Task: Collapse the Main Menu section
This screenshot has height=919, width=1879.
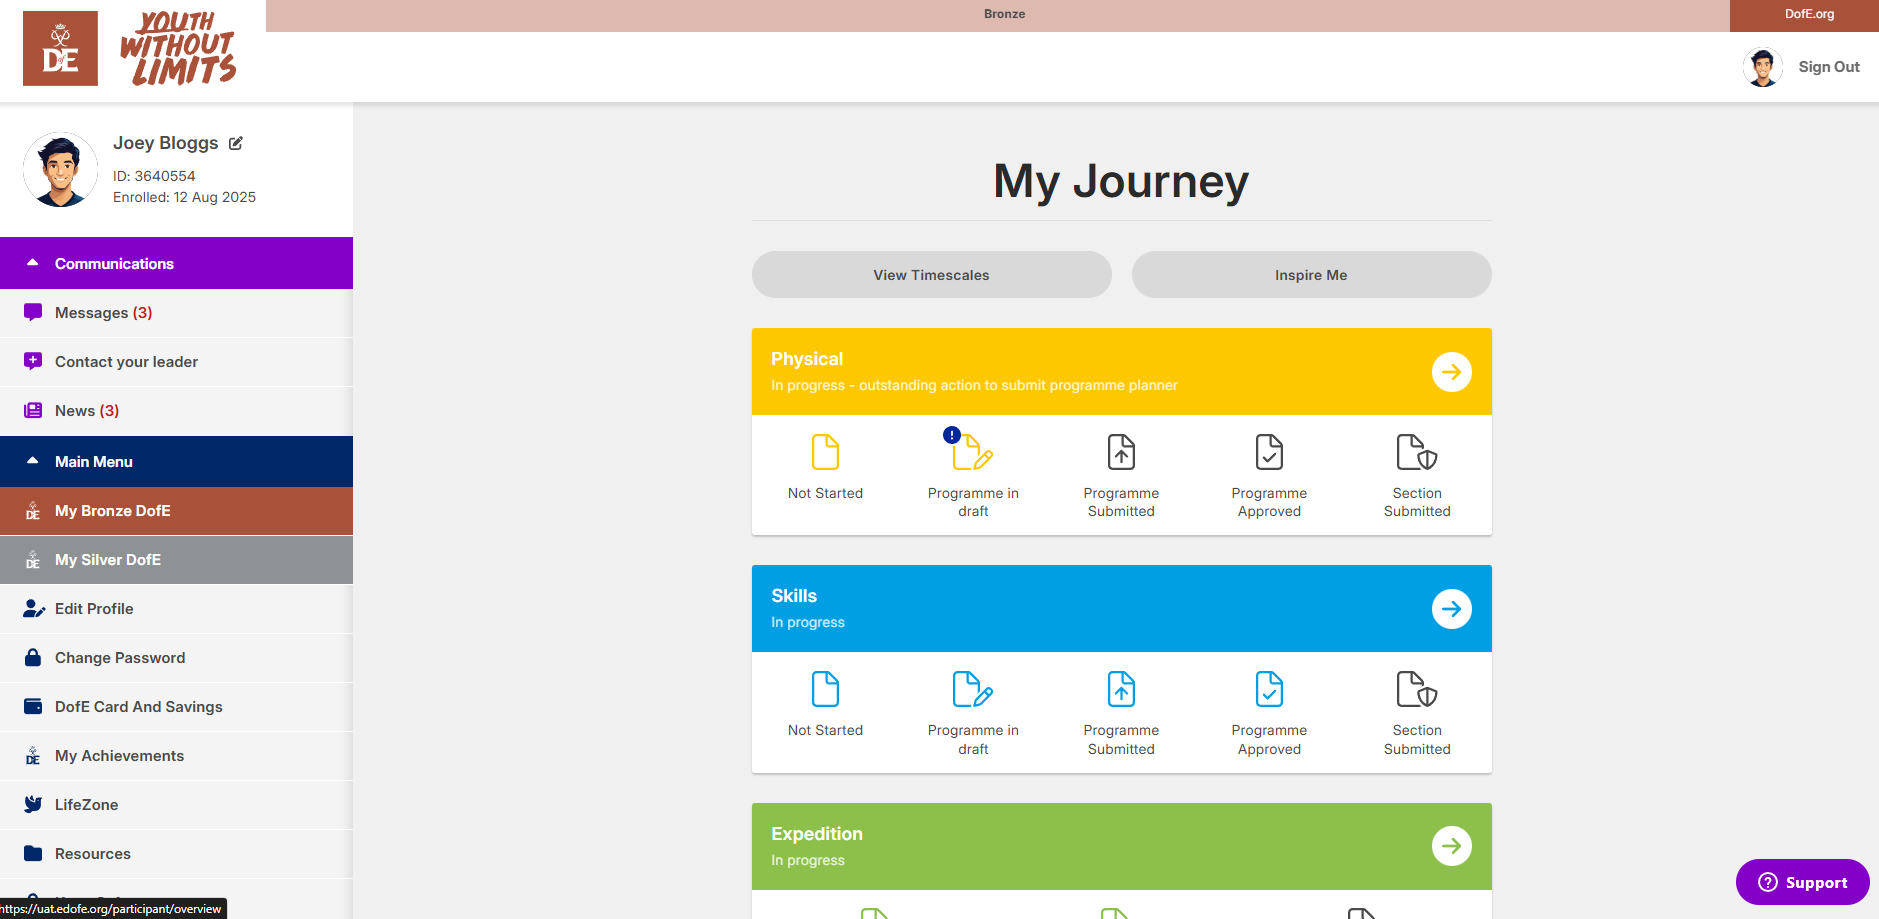Action: (33, 461)
